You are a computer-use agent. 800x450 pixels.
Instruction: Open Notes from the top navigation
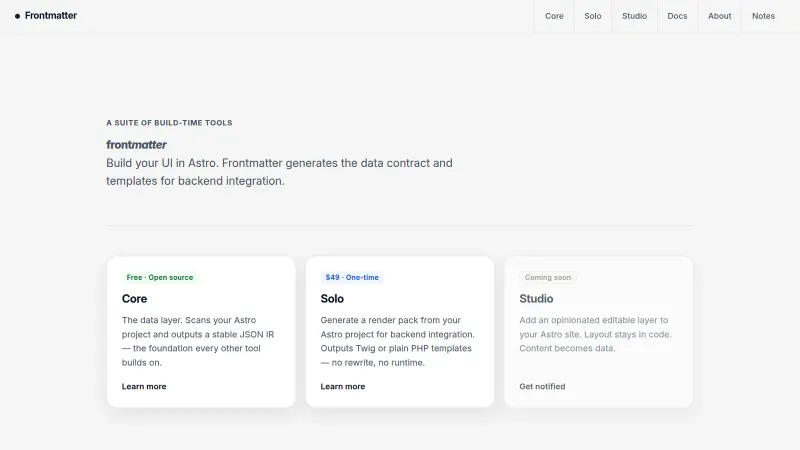click(763, 16)
